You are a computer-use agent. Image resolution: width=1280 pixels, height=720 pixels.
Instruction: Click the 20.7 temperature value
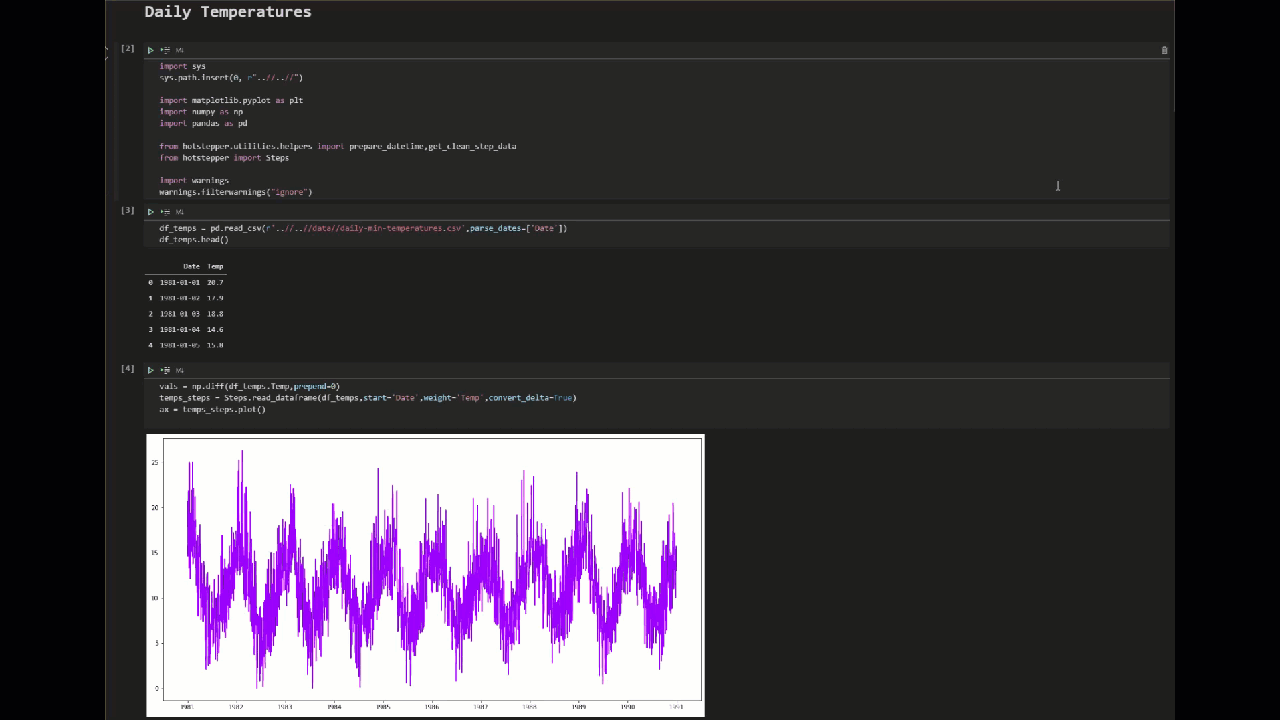coord(215,283)
